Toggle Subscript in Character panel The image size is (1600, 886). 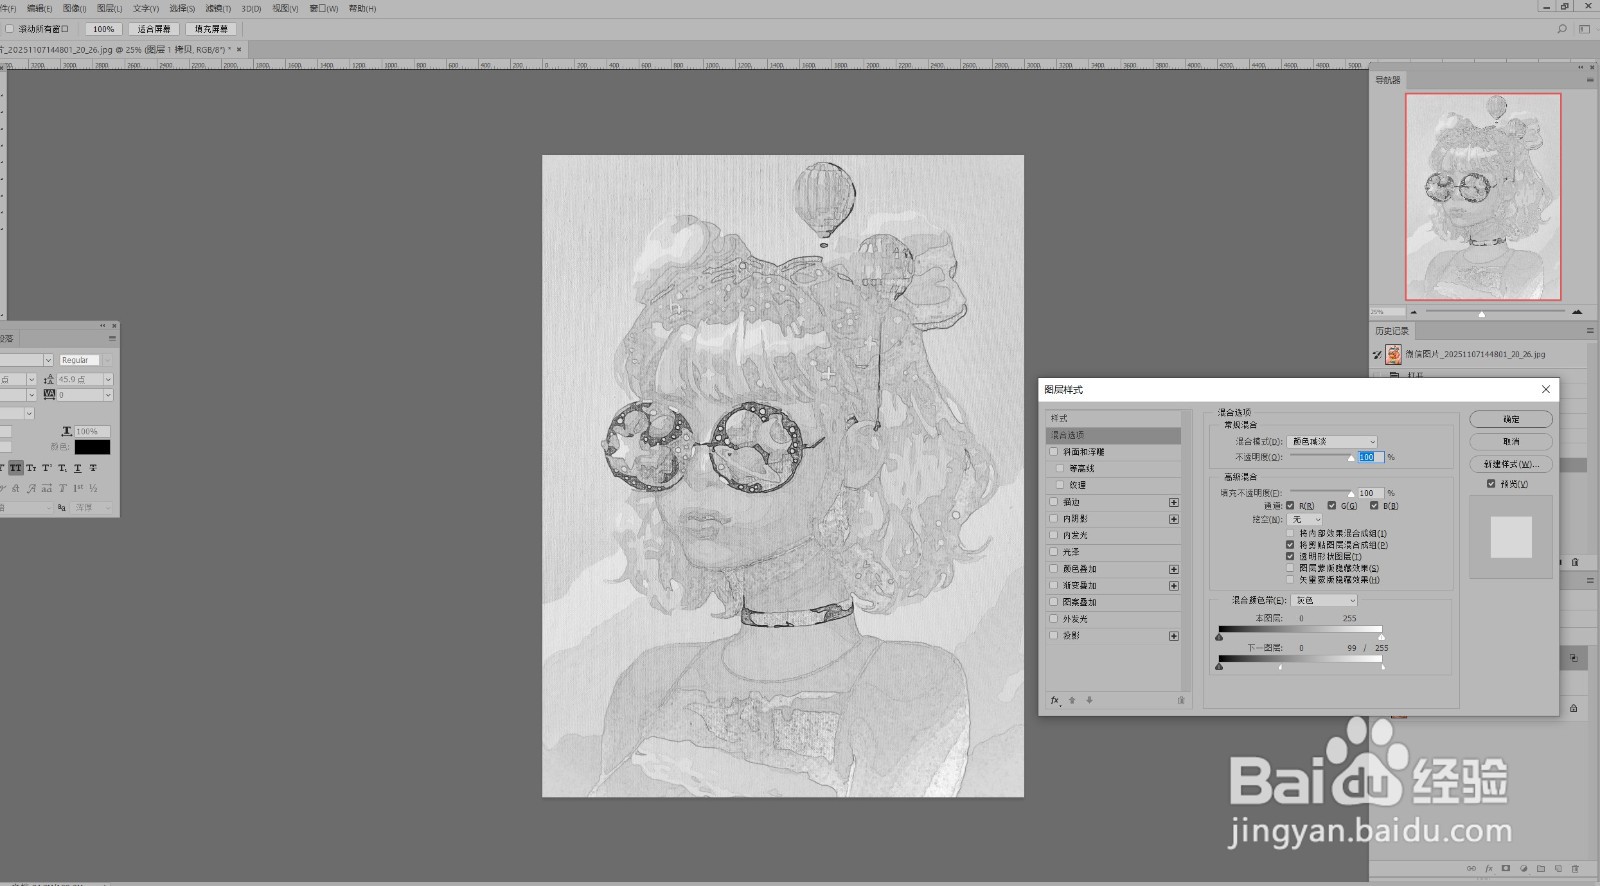click(62, 468)
